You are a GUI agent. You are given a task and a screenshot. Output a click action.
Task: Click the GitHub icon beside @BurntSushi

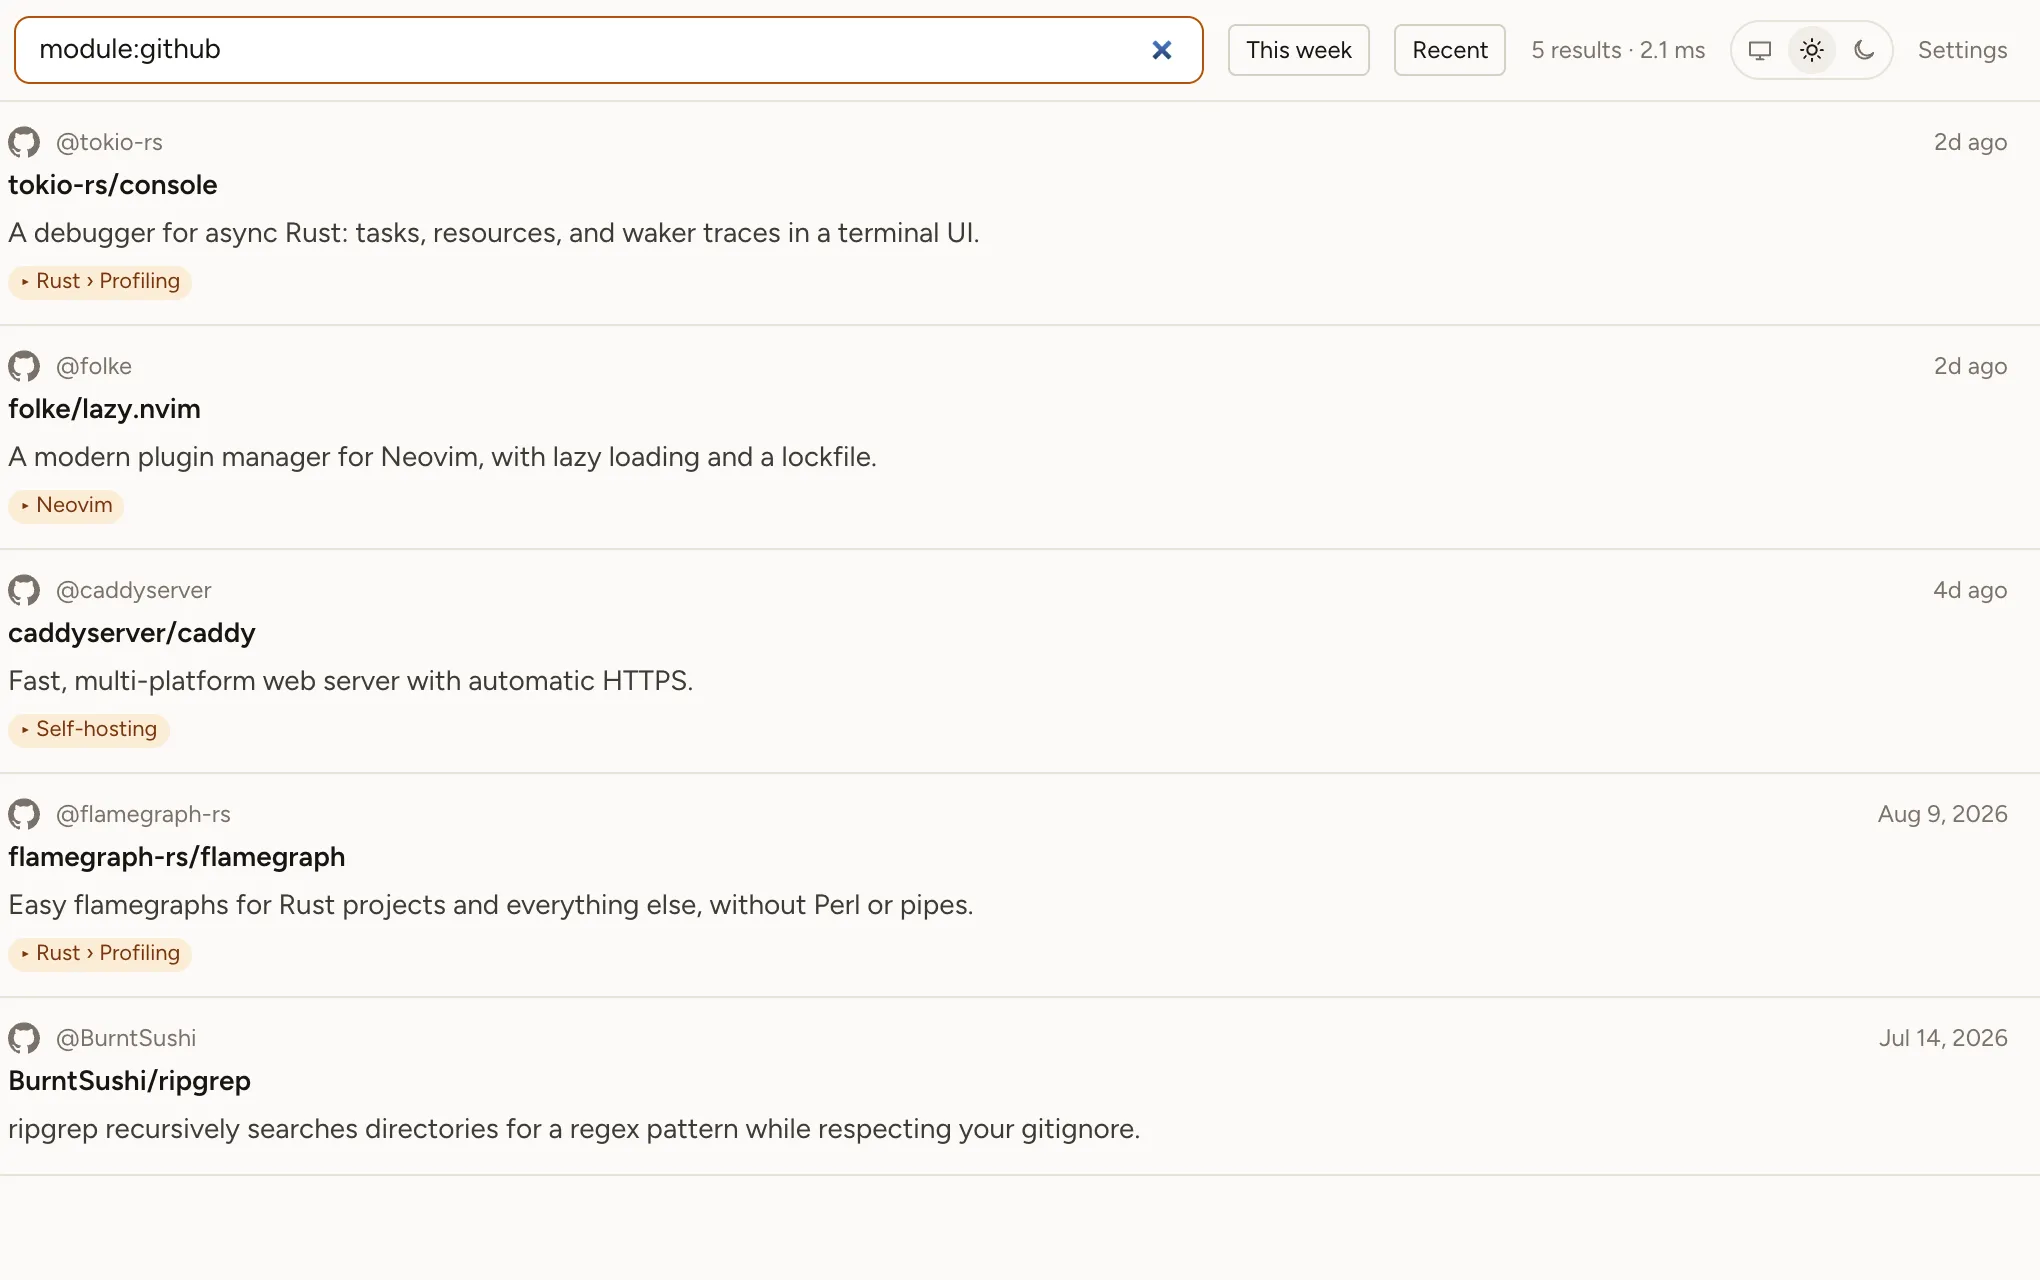coord(24,1038)
